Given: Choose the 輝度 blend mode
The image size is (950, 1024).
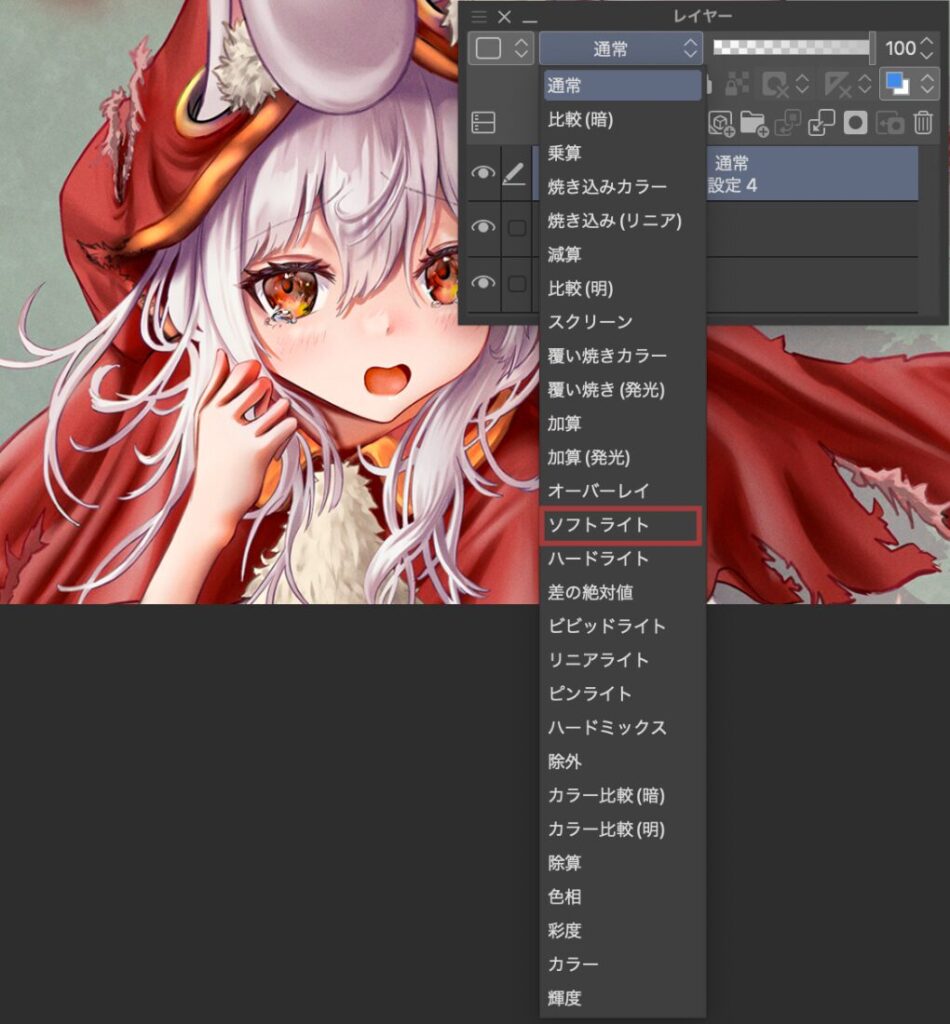Looking at the screenshot, I should 622,998.
